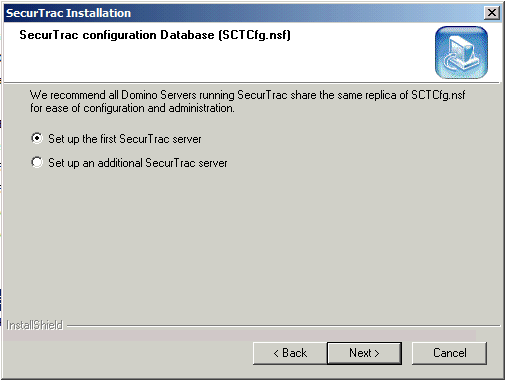This screenshot has height=380, width=505.
Task: Cancel the SecurTrac installation
Action: coord(449,353)
